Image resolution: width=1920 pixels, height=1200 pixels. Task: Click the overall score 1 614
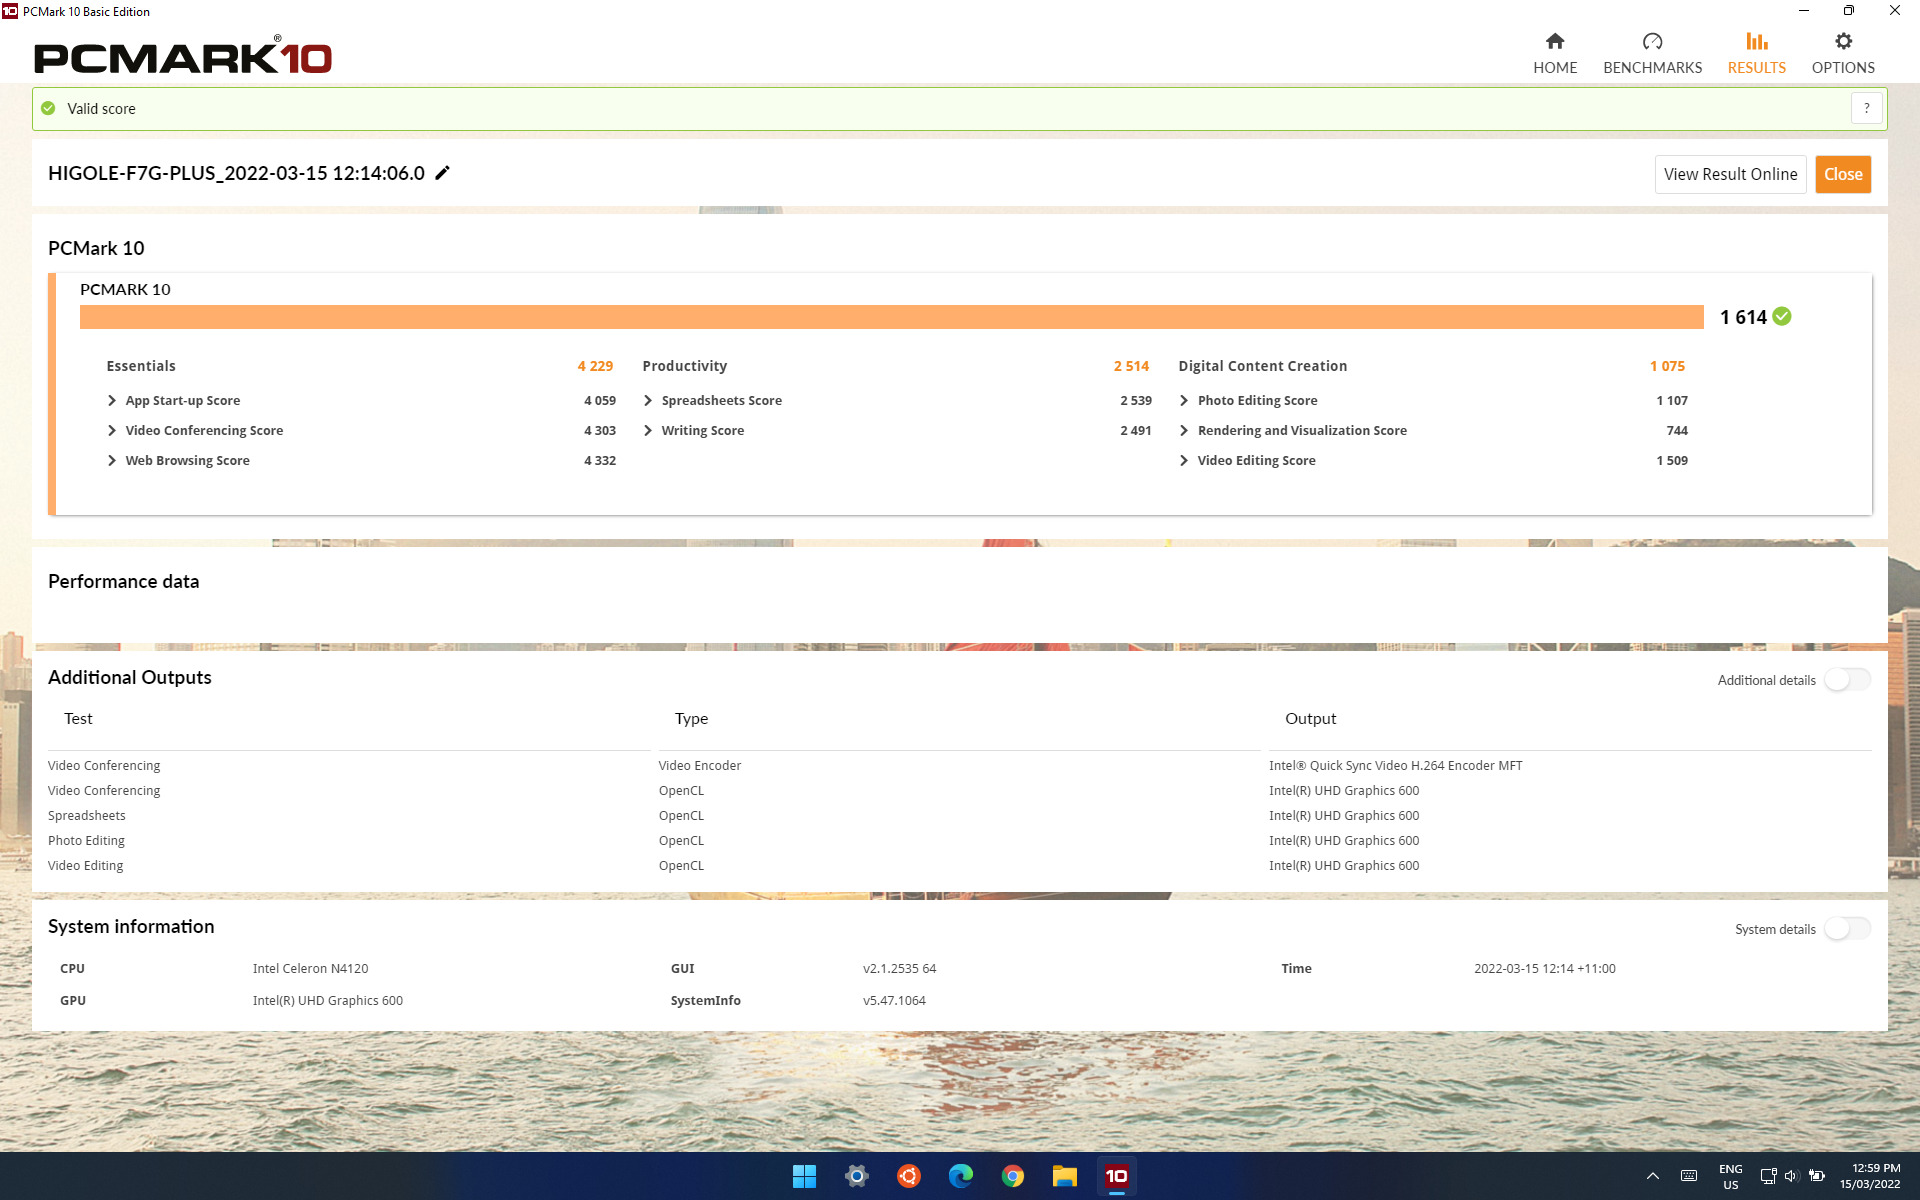point(1743,317)
